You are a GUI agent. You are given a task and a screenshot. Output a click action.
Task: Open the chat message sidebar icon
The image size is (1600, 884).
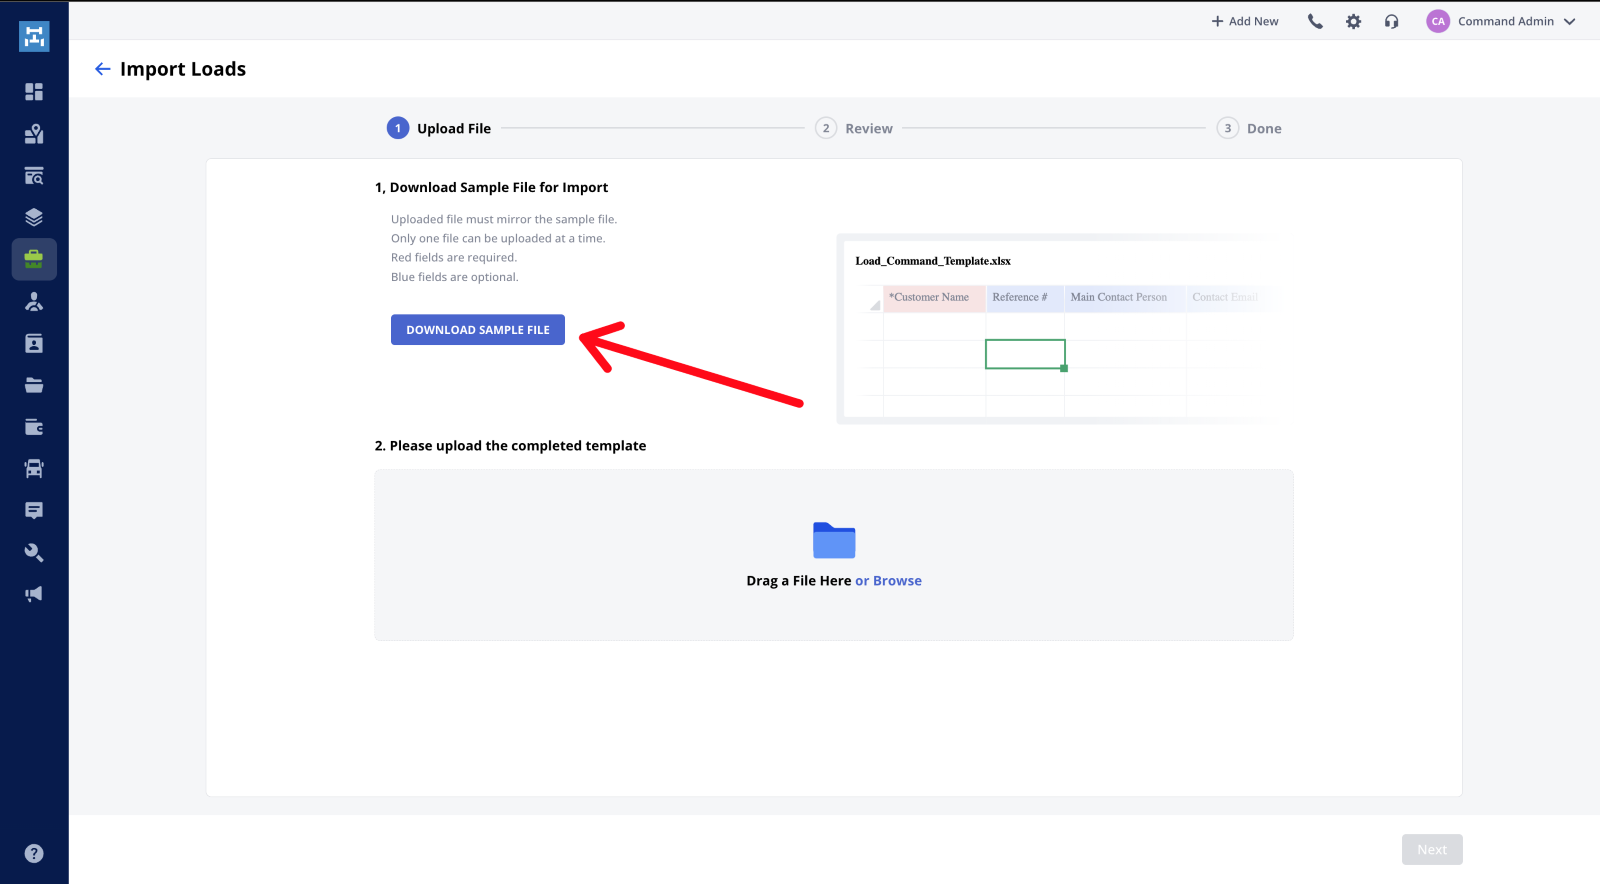tap(34, 510)
